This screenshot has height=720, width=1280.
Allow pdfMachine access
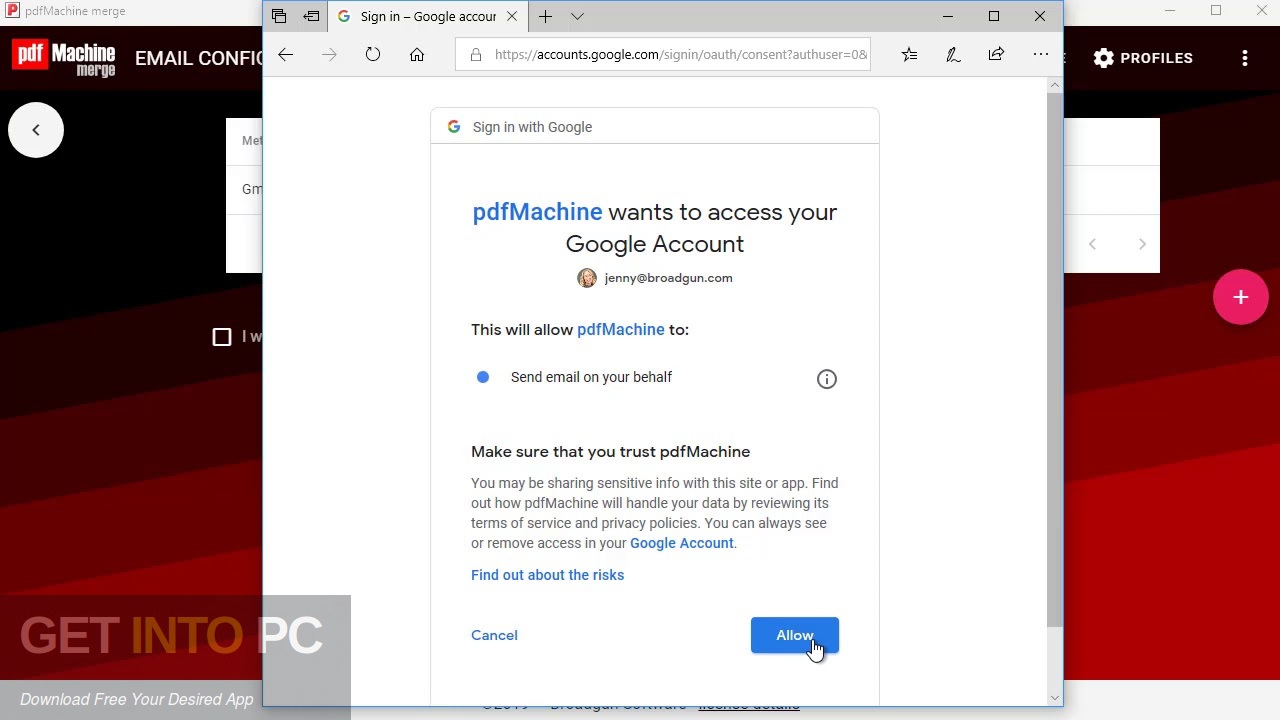tap(795, 635)
